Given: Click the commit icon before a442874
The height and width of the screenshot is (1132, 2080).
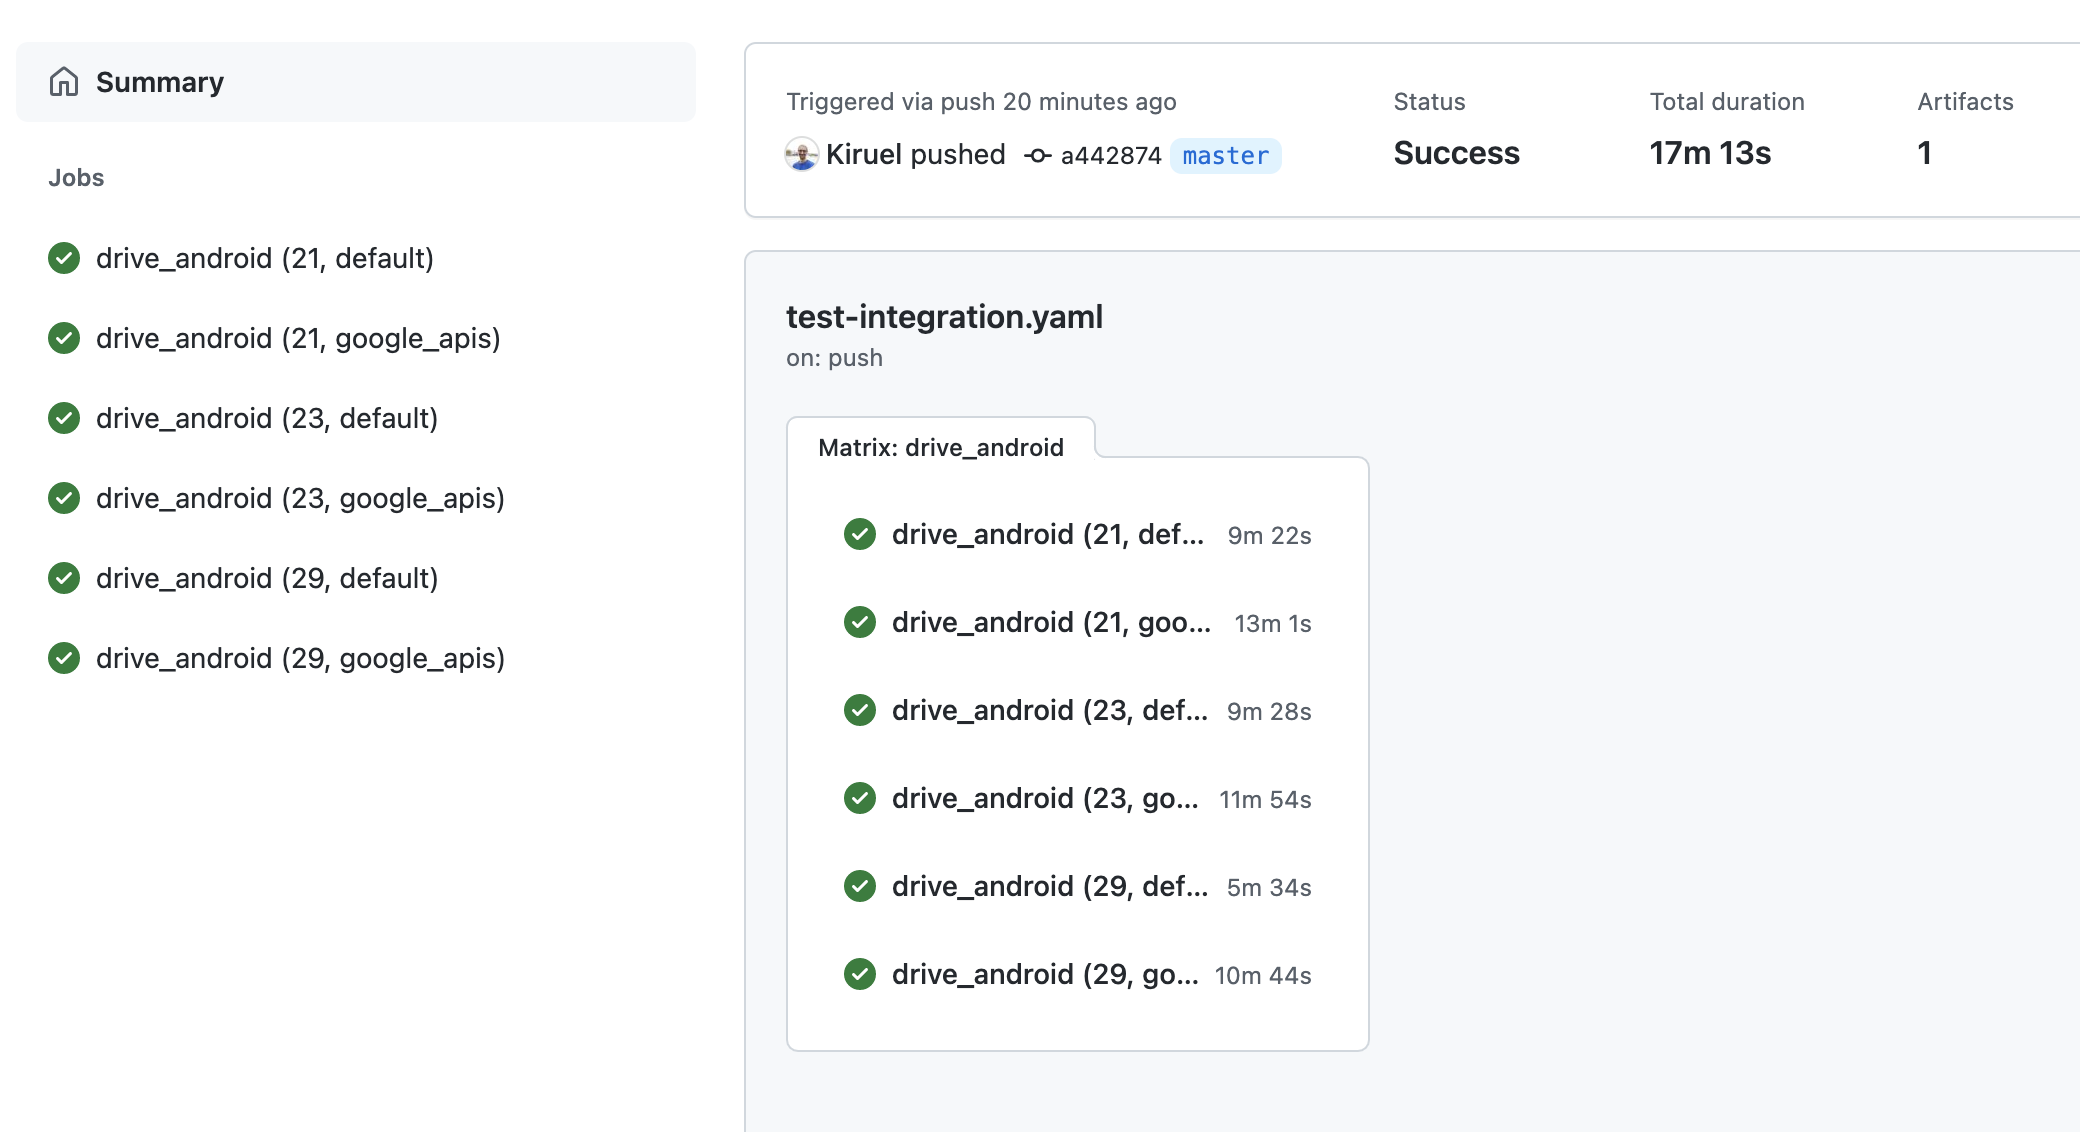Looking at the screenshot, I should coord(1038,156).
